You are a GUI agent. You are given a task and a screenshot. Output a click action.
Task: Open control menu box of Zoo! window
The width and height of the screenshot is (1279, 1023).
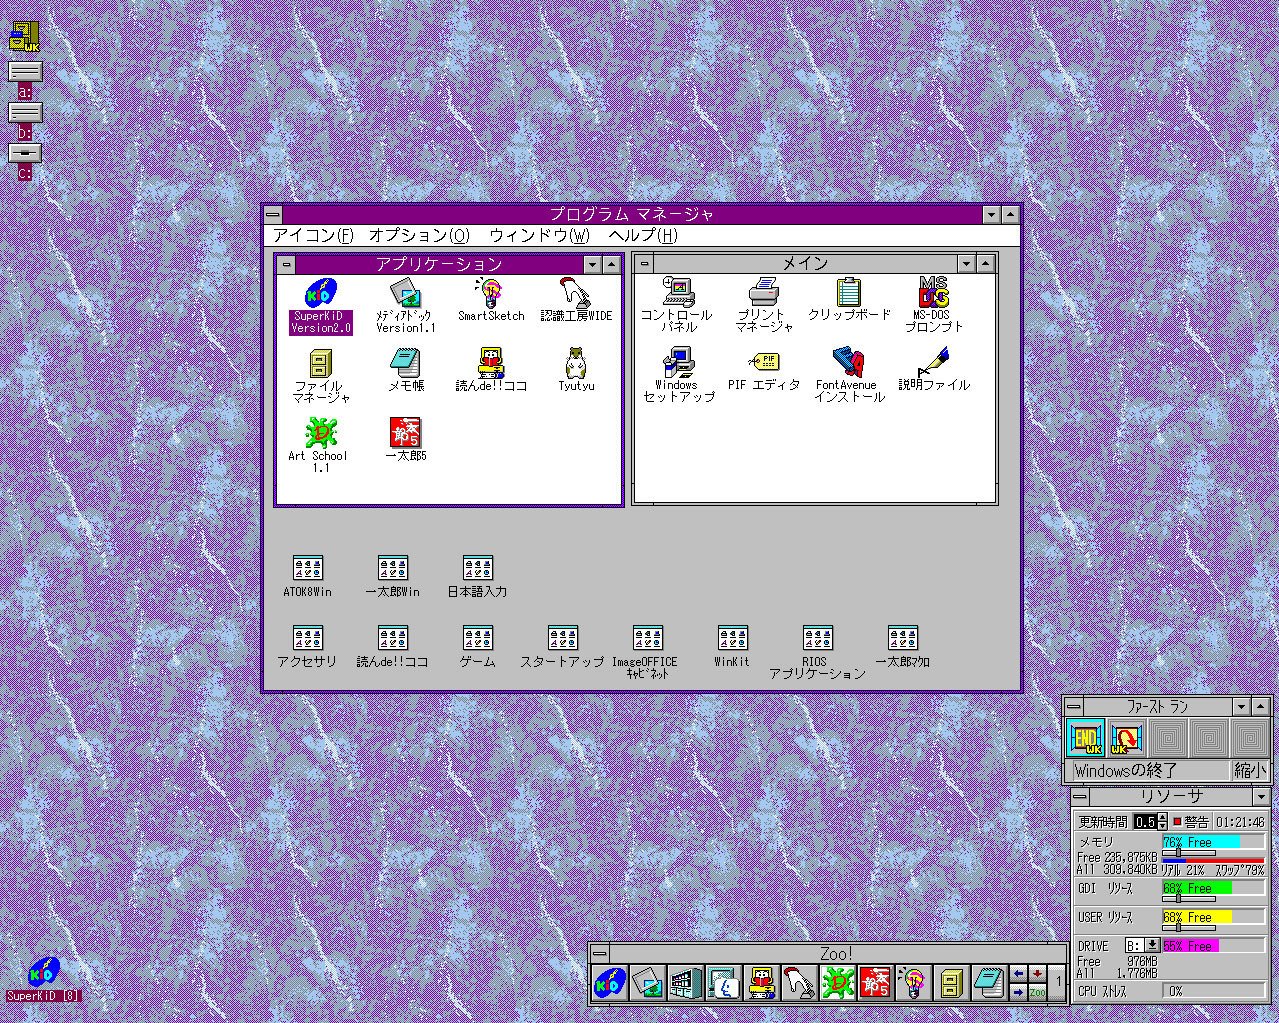tap(600, 954)
